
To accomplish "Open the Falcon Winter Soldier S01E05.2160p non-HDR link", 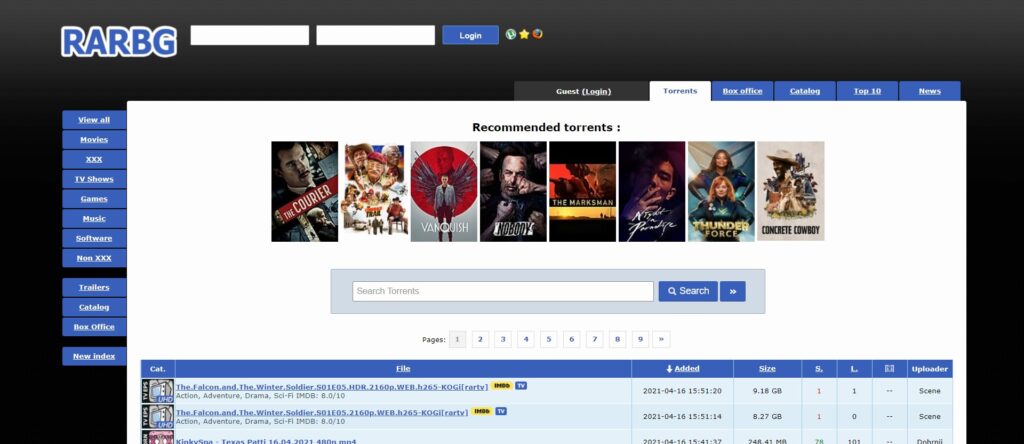I will [322, 412].
